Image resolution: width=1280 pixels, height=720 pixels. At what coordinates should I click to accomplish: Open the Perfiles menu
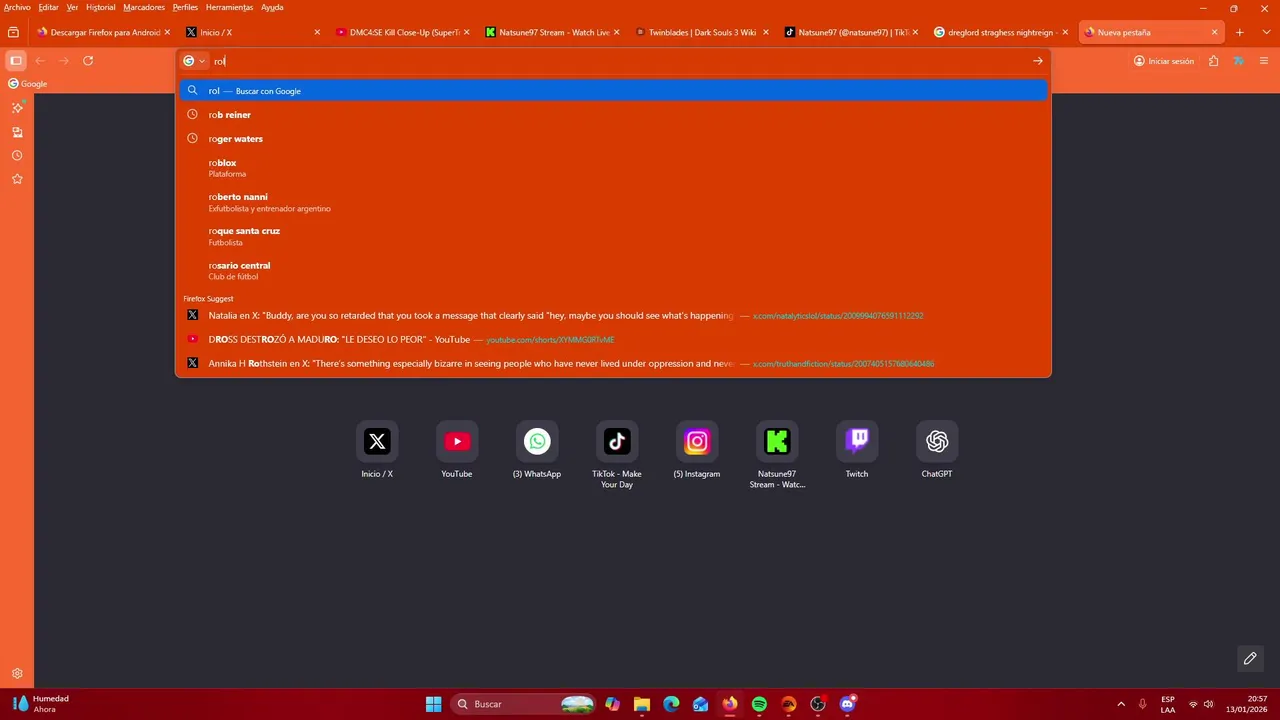[185, 7]
